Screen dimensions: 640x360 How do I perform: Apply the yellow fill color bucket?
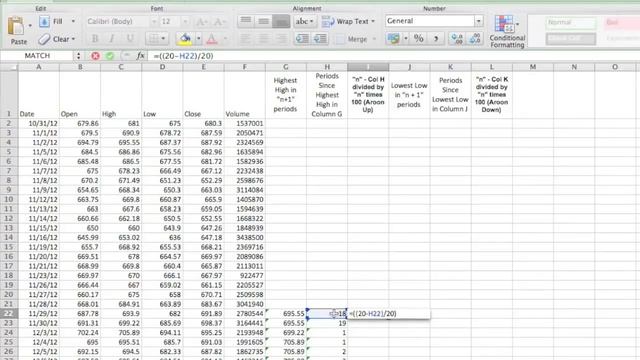[185, 39]
